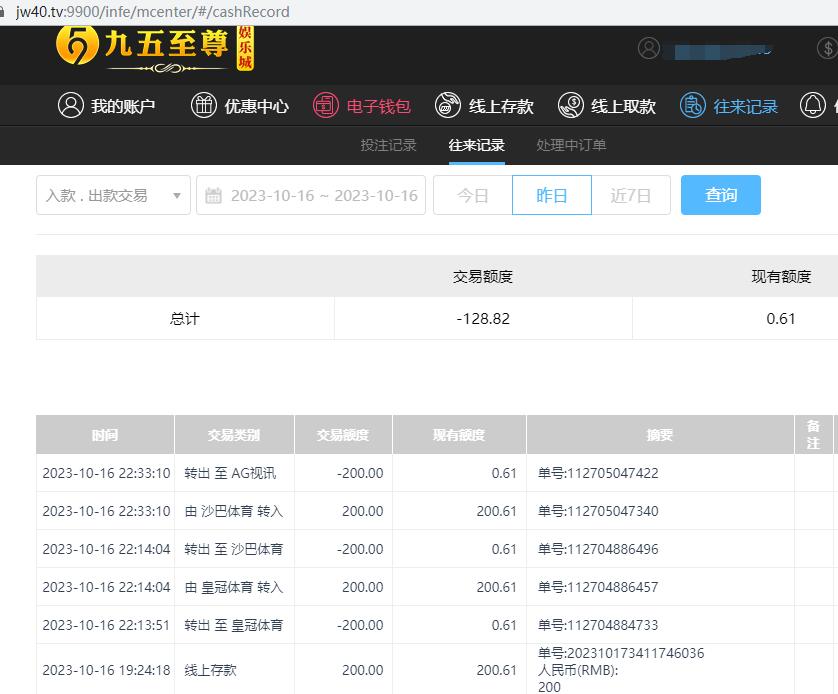Click the 优惠中心 gift icon
838x694 pixels.
point(204,105)
